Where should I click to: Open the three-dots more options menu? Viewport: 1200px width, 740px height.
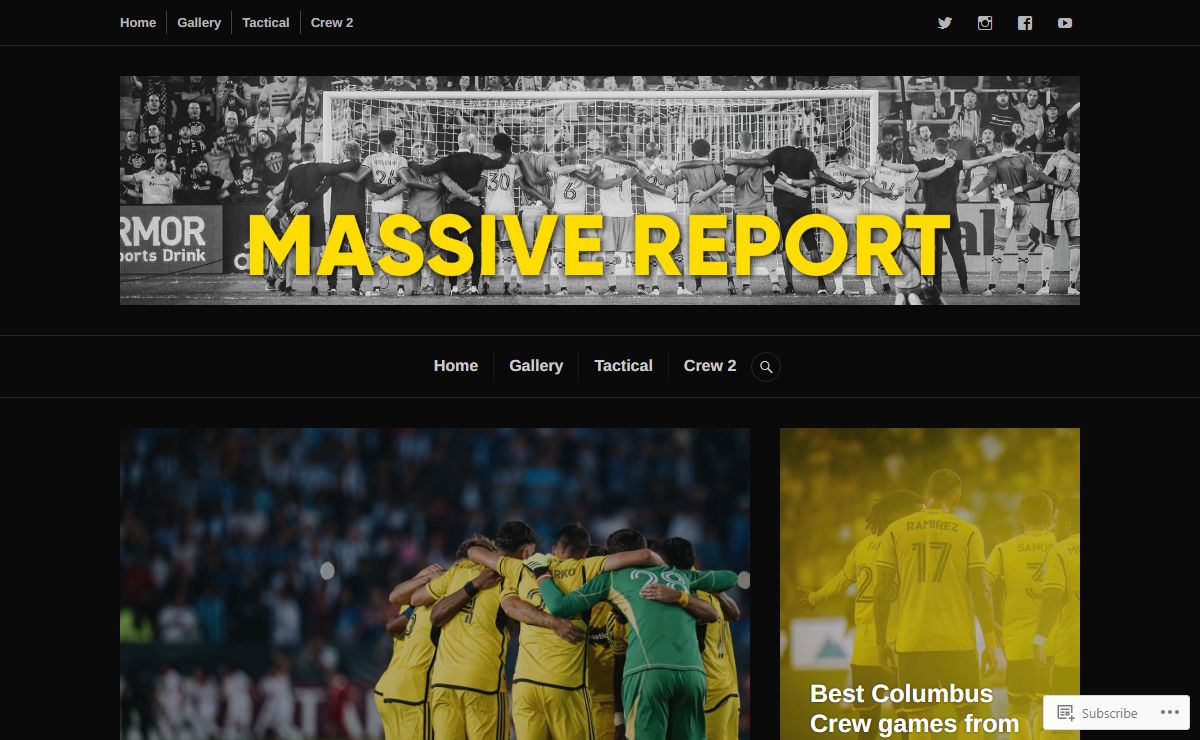pos(1170,713)
